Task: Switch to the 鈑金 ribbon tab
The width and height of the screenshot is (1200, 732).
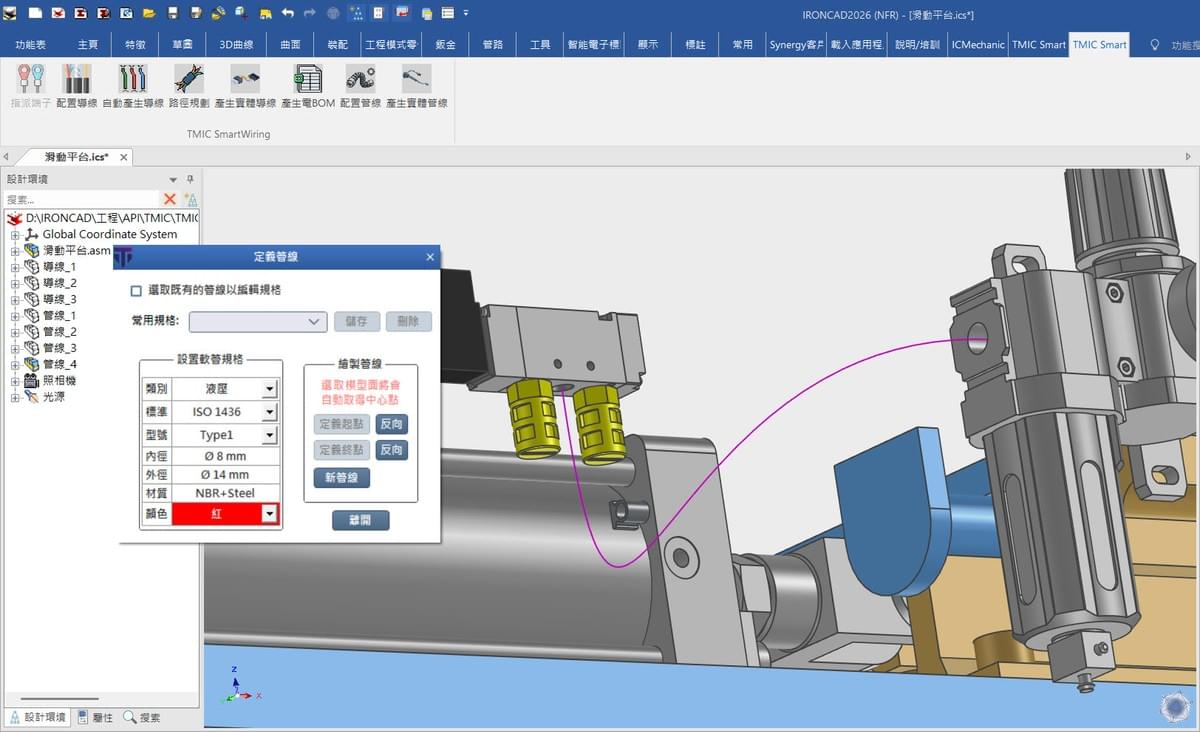Action: (446, 45)
